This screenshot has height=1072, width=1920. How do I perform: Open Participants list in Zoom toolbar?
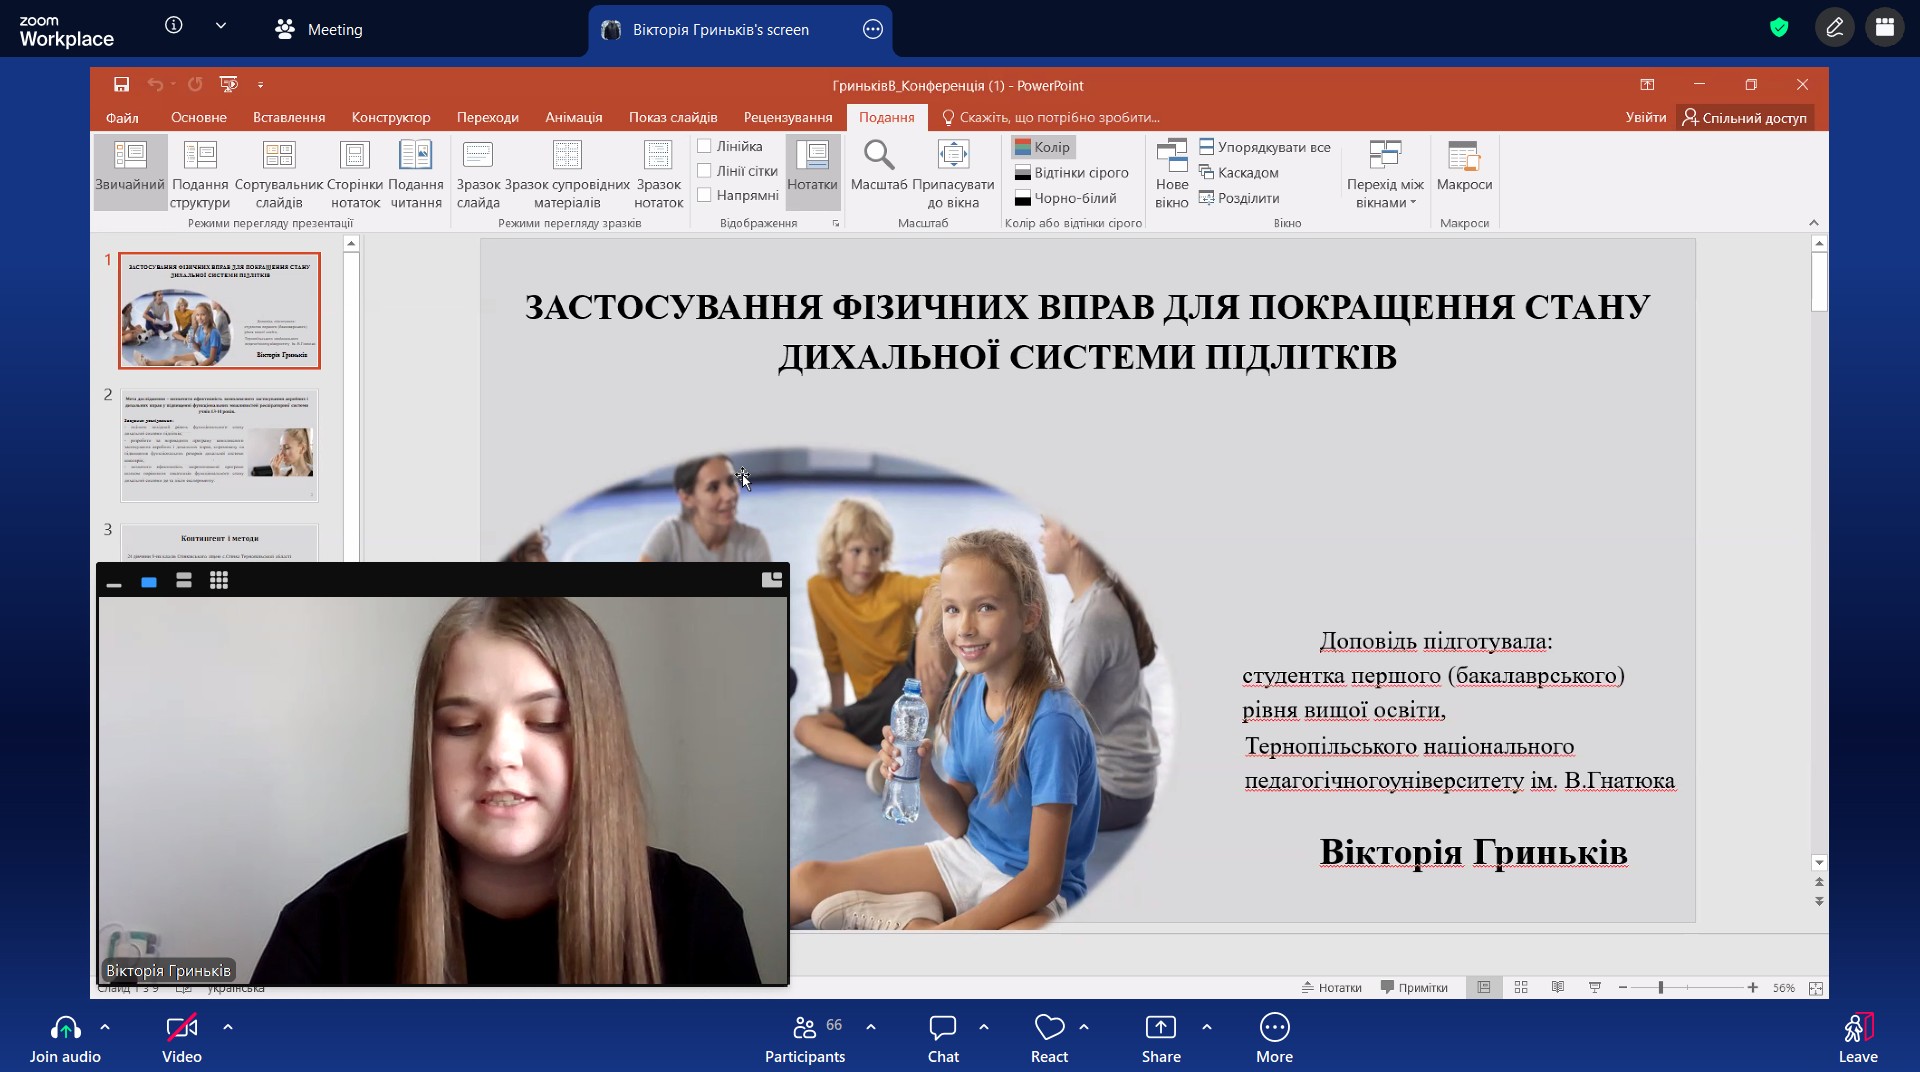(x=805, y=1038)
